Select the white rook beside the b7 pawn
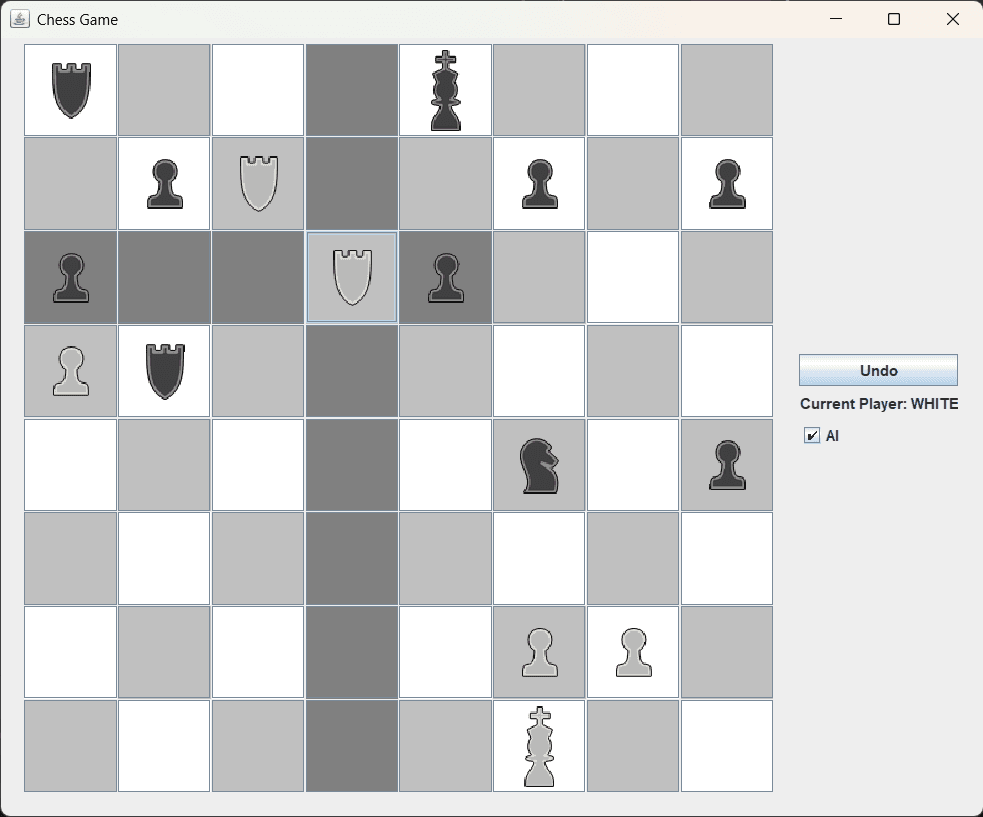Image resolution: width=983 pixels, height=817 pixels. [x=258, y=183]
